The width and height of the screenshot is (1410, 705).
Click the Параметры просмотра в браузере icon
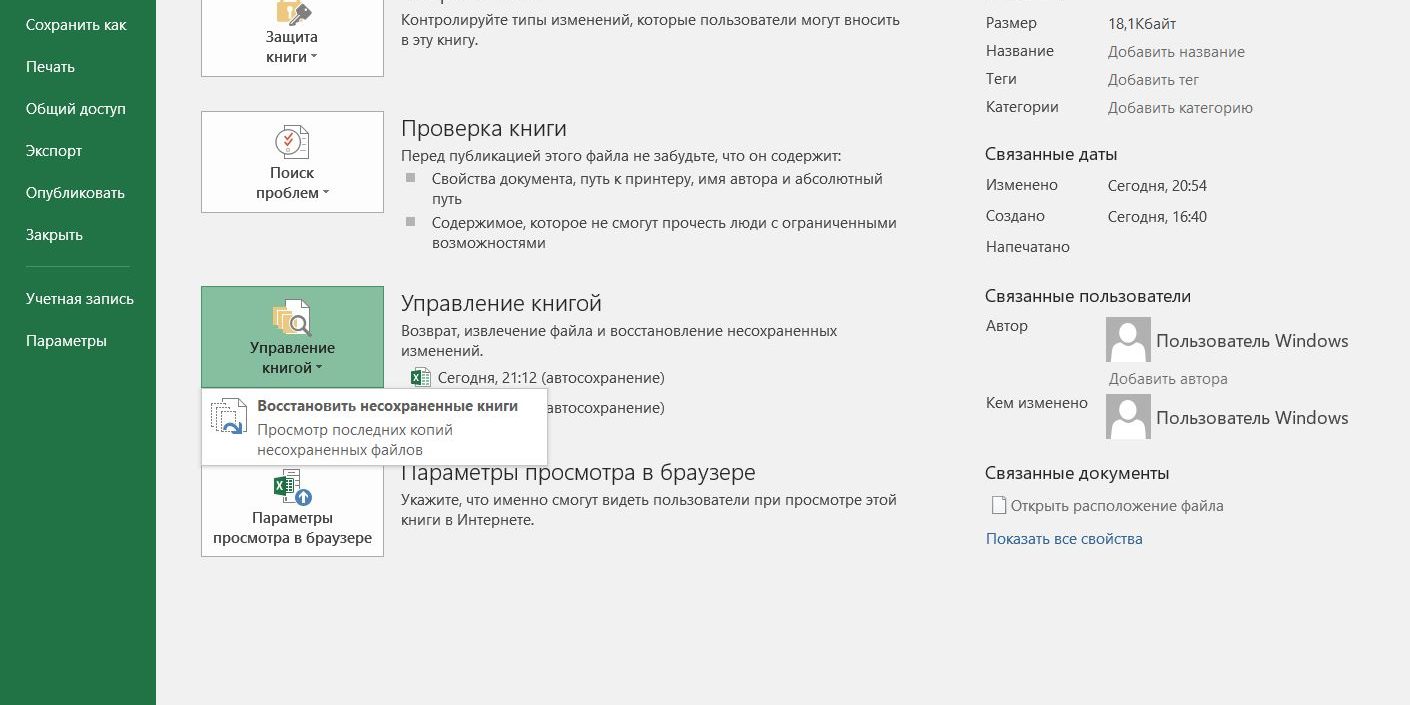[x=292, y=490]
